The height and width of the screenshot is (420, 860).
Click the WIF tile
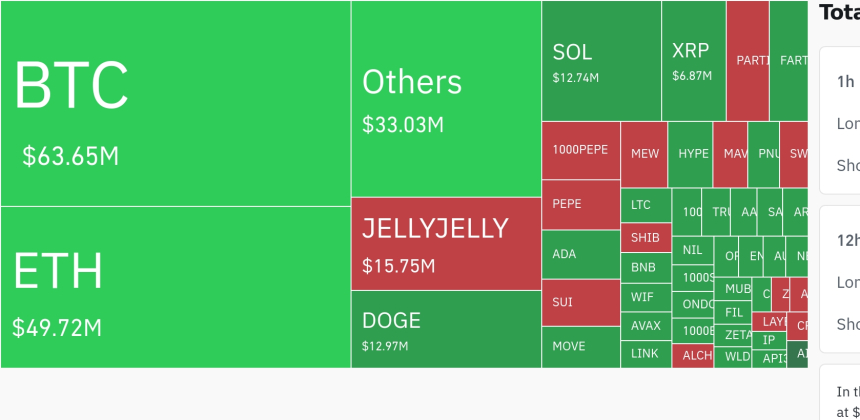pos(645,297)
